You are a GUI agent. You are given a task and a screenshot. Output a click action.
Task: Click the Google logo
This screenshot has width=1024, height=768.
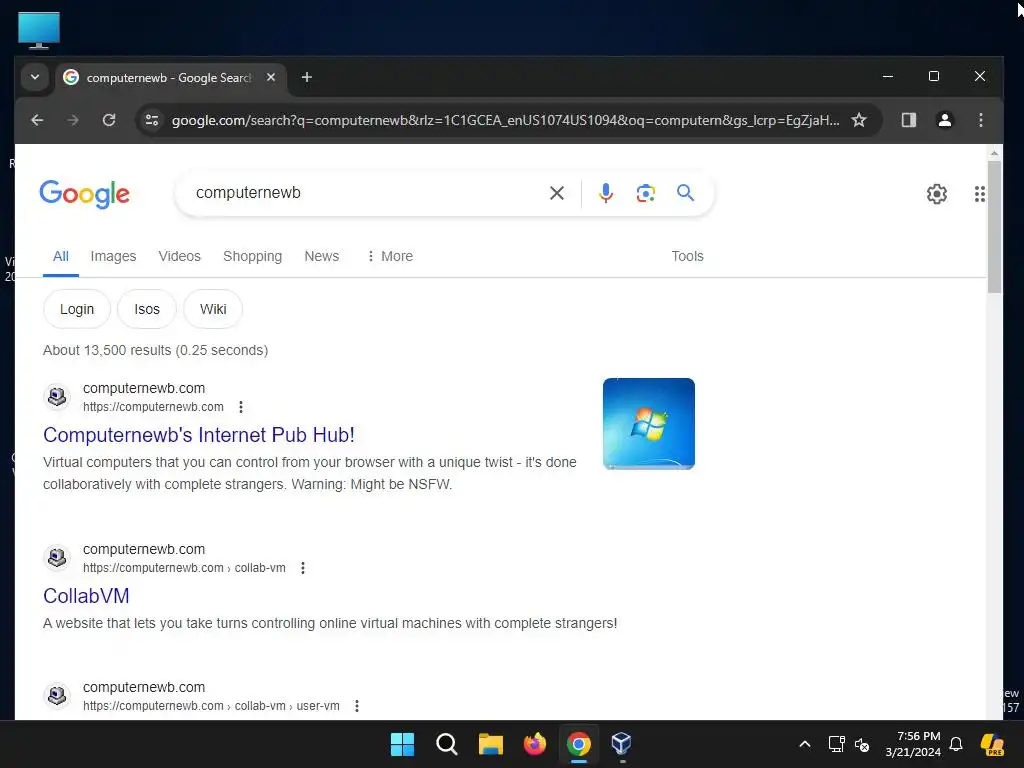(x=85, y=194)
